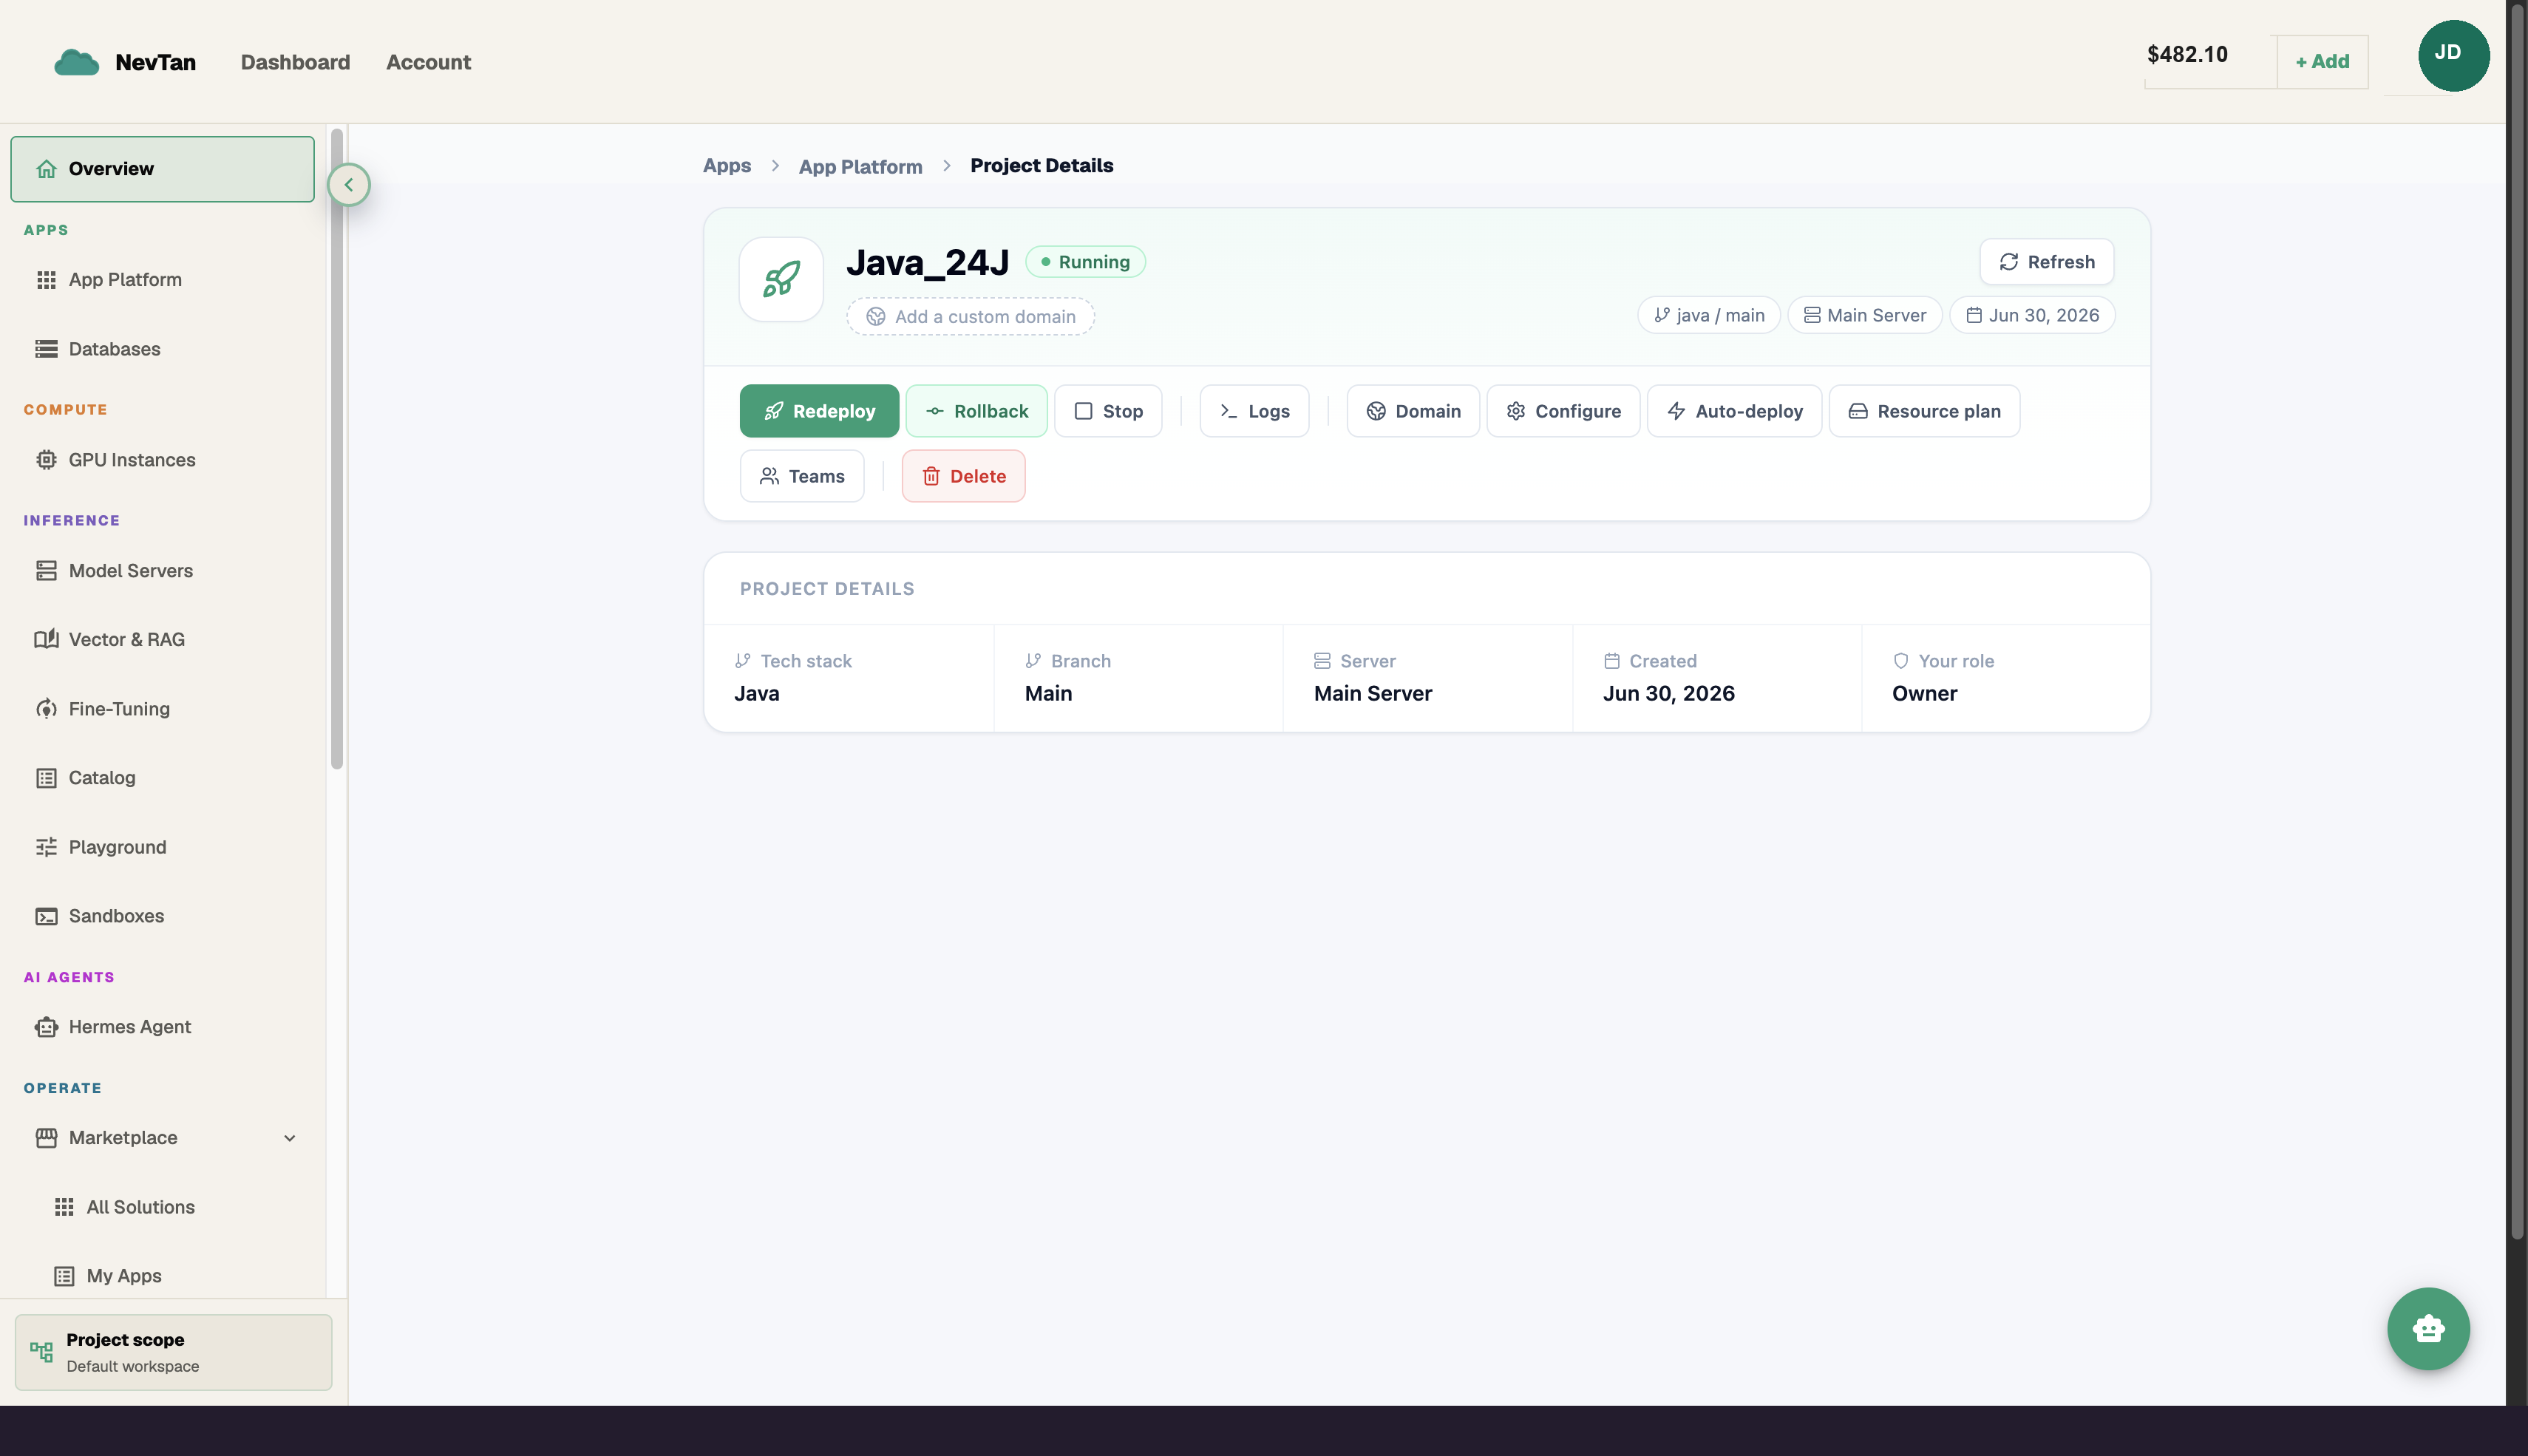Click the Tech stack value Java
Viewport: 2528px width, 1456px height.
tap(756, 693)
